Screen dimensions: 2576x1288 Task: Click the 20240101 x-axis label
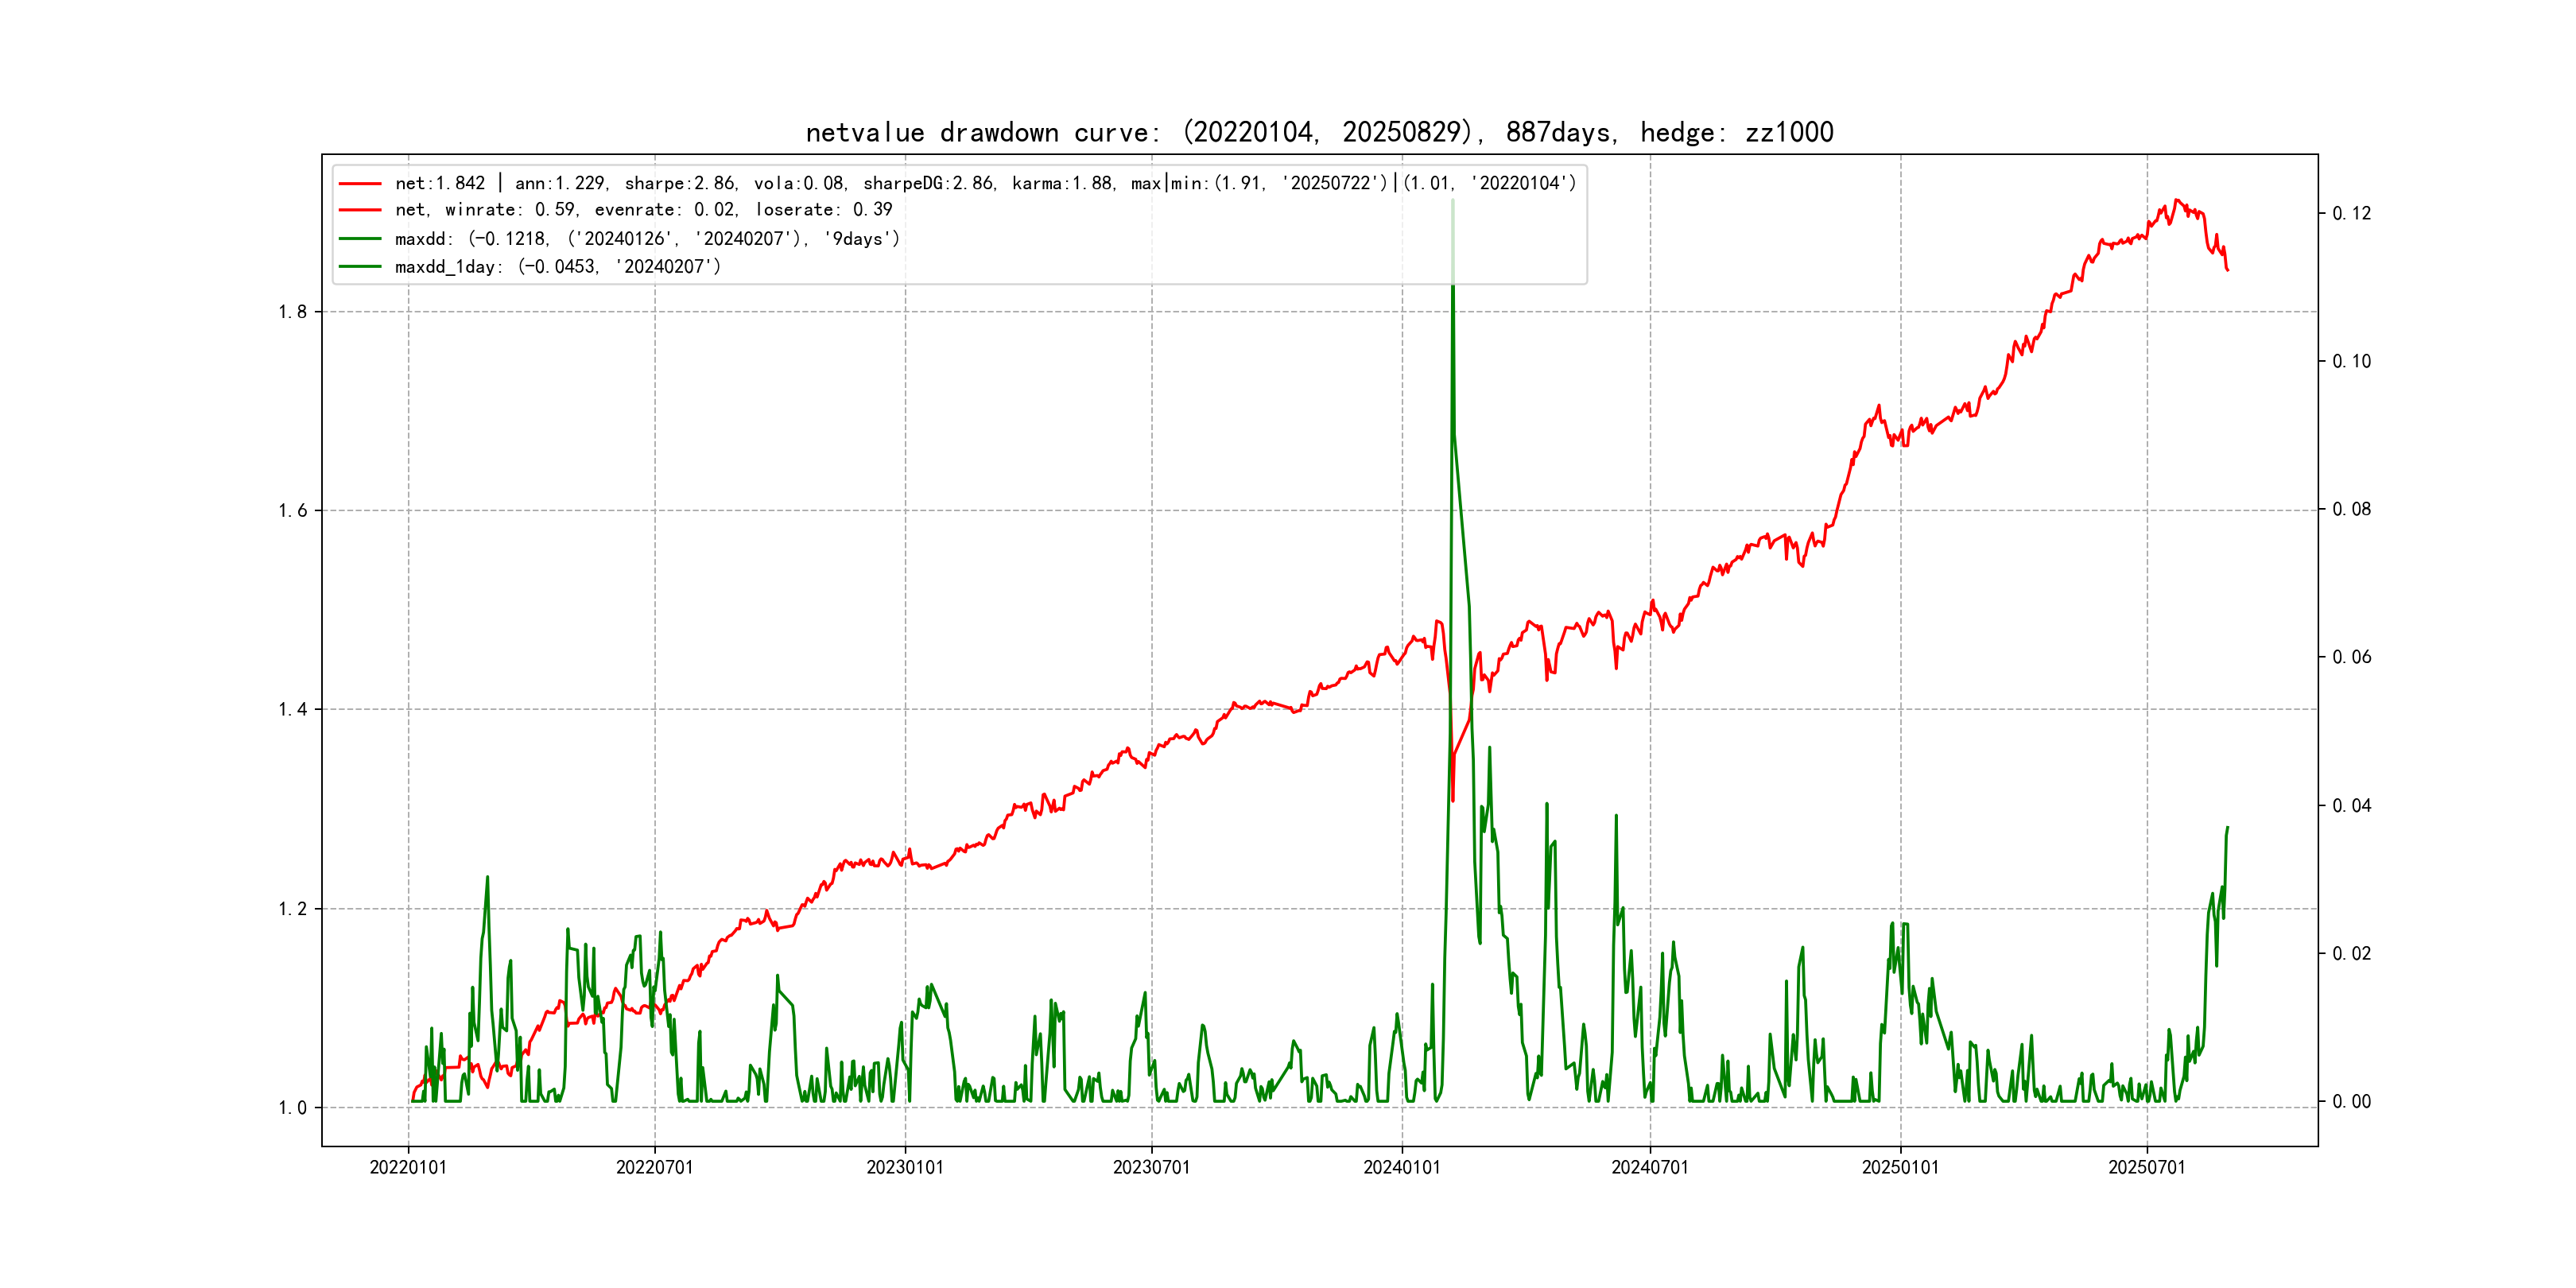(x=1402, y=1168)
